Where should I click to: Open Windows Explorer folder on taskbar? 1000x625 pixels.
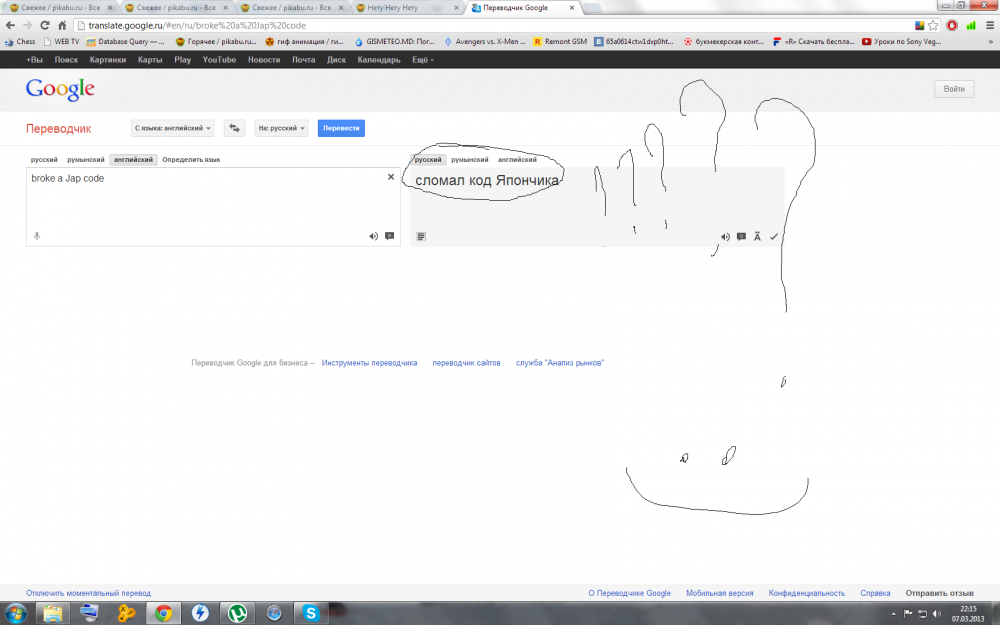pyautogui.click(x=53, y=614)
